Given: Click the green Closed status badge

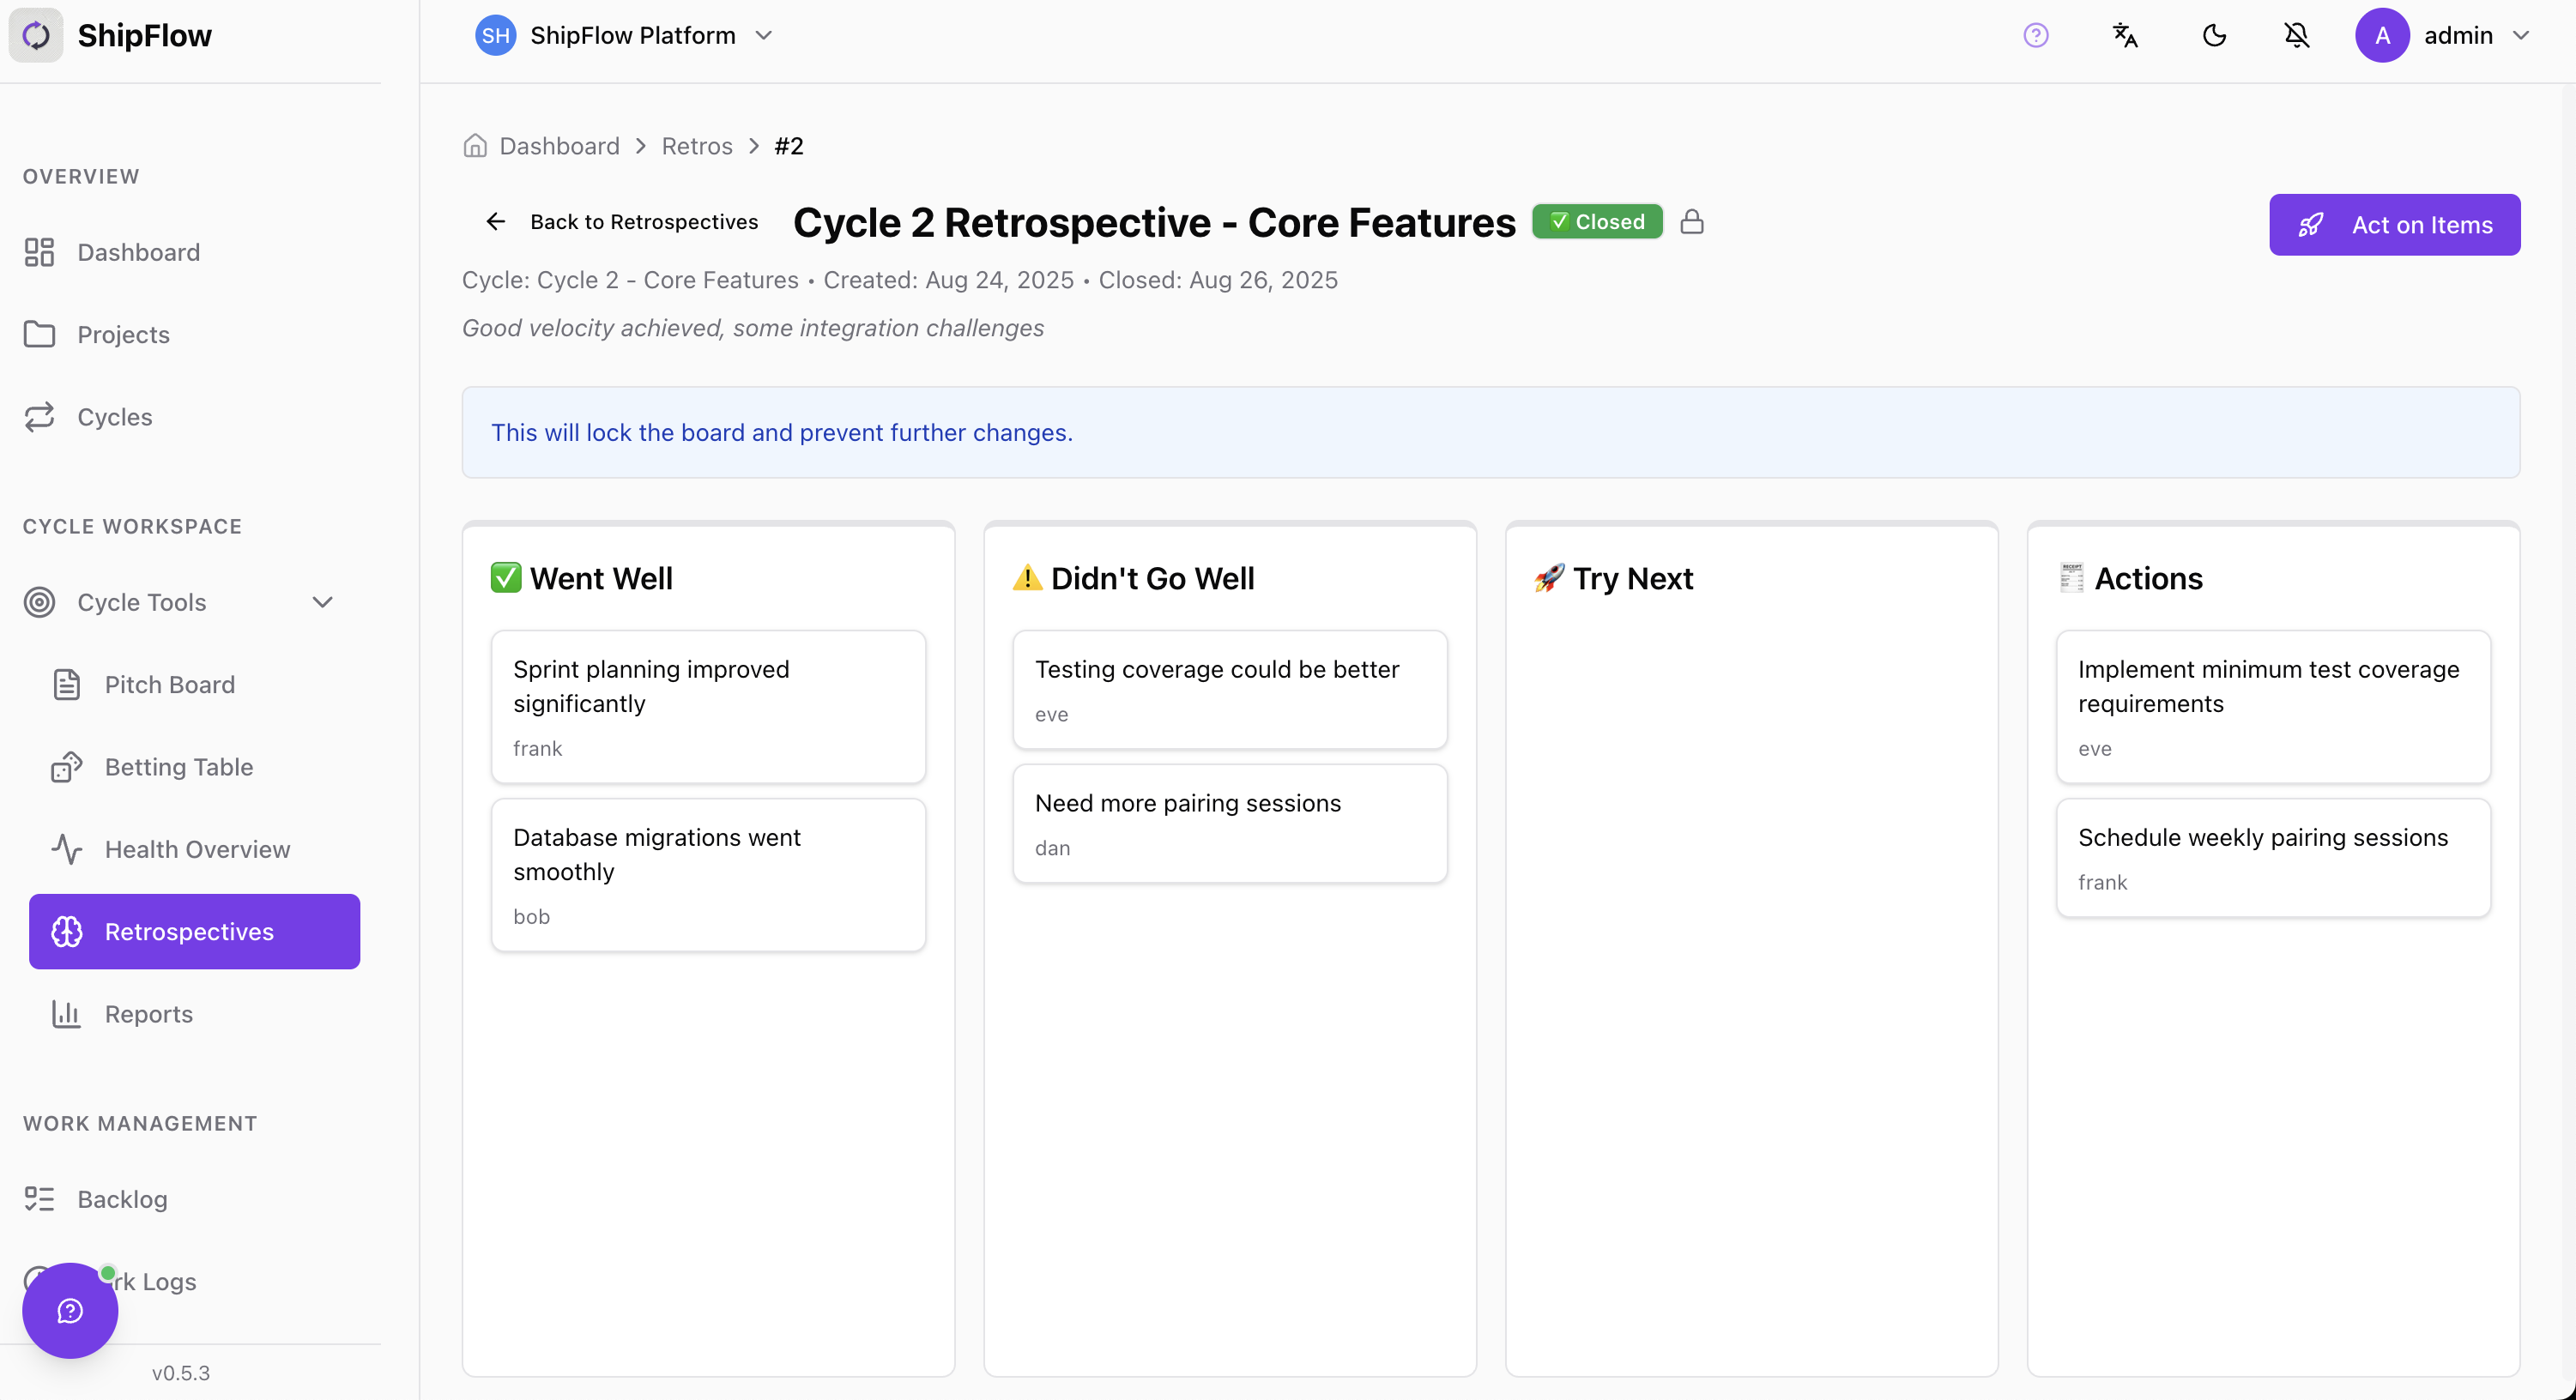Looking at the screenshot, I should pos(1597,222).
